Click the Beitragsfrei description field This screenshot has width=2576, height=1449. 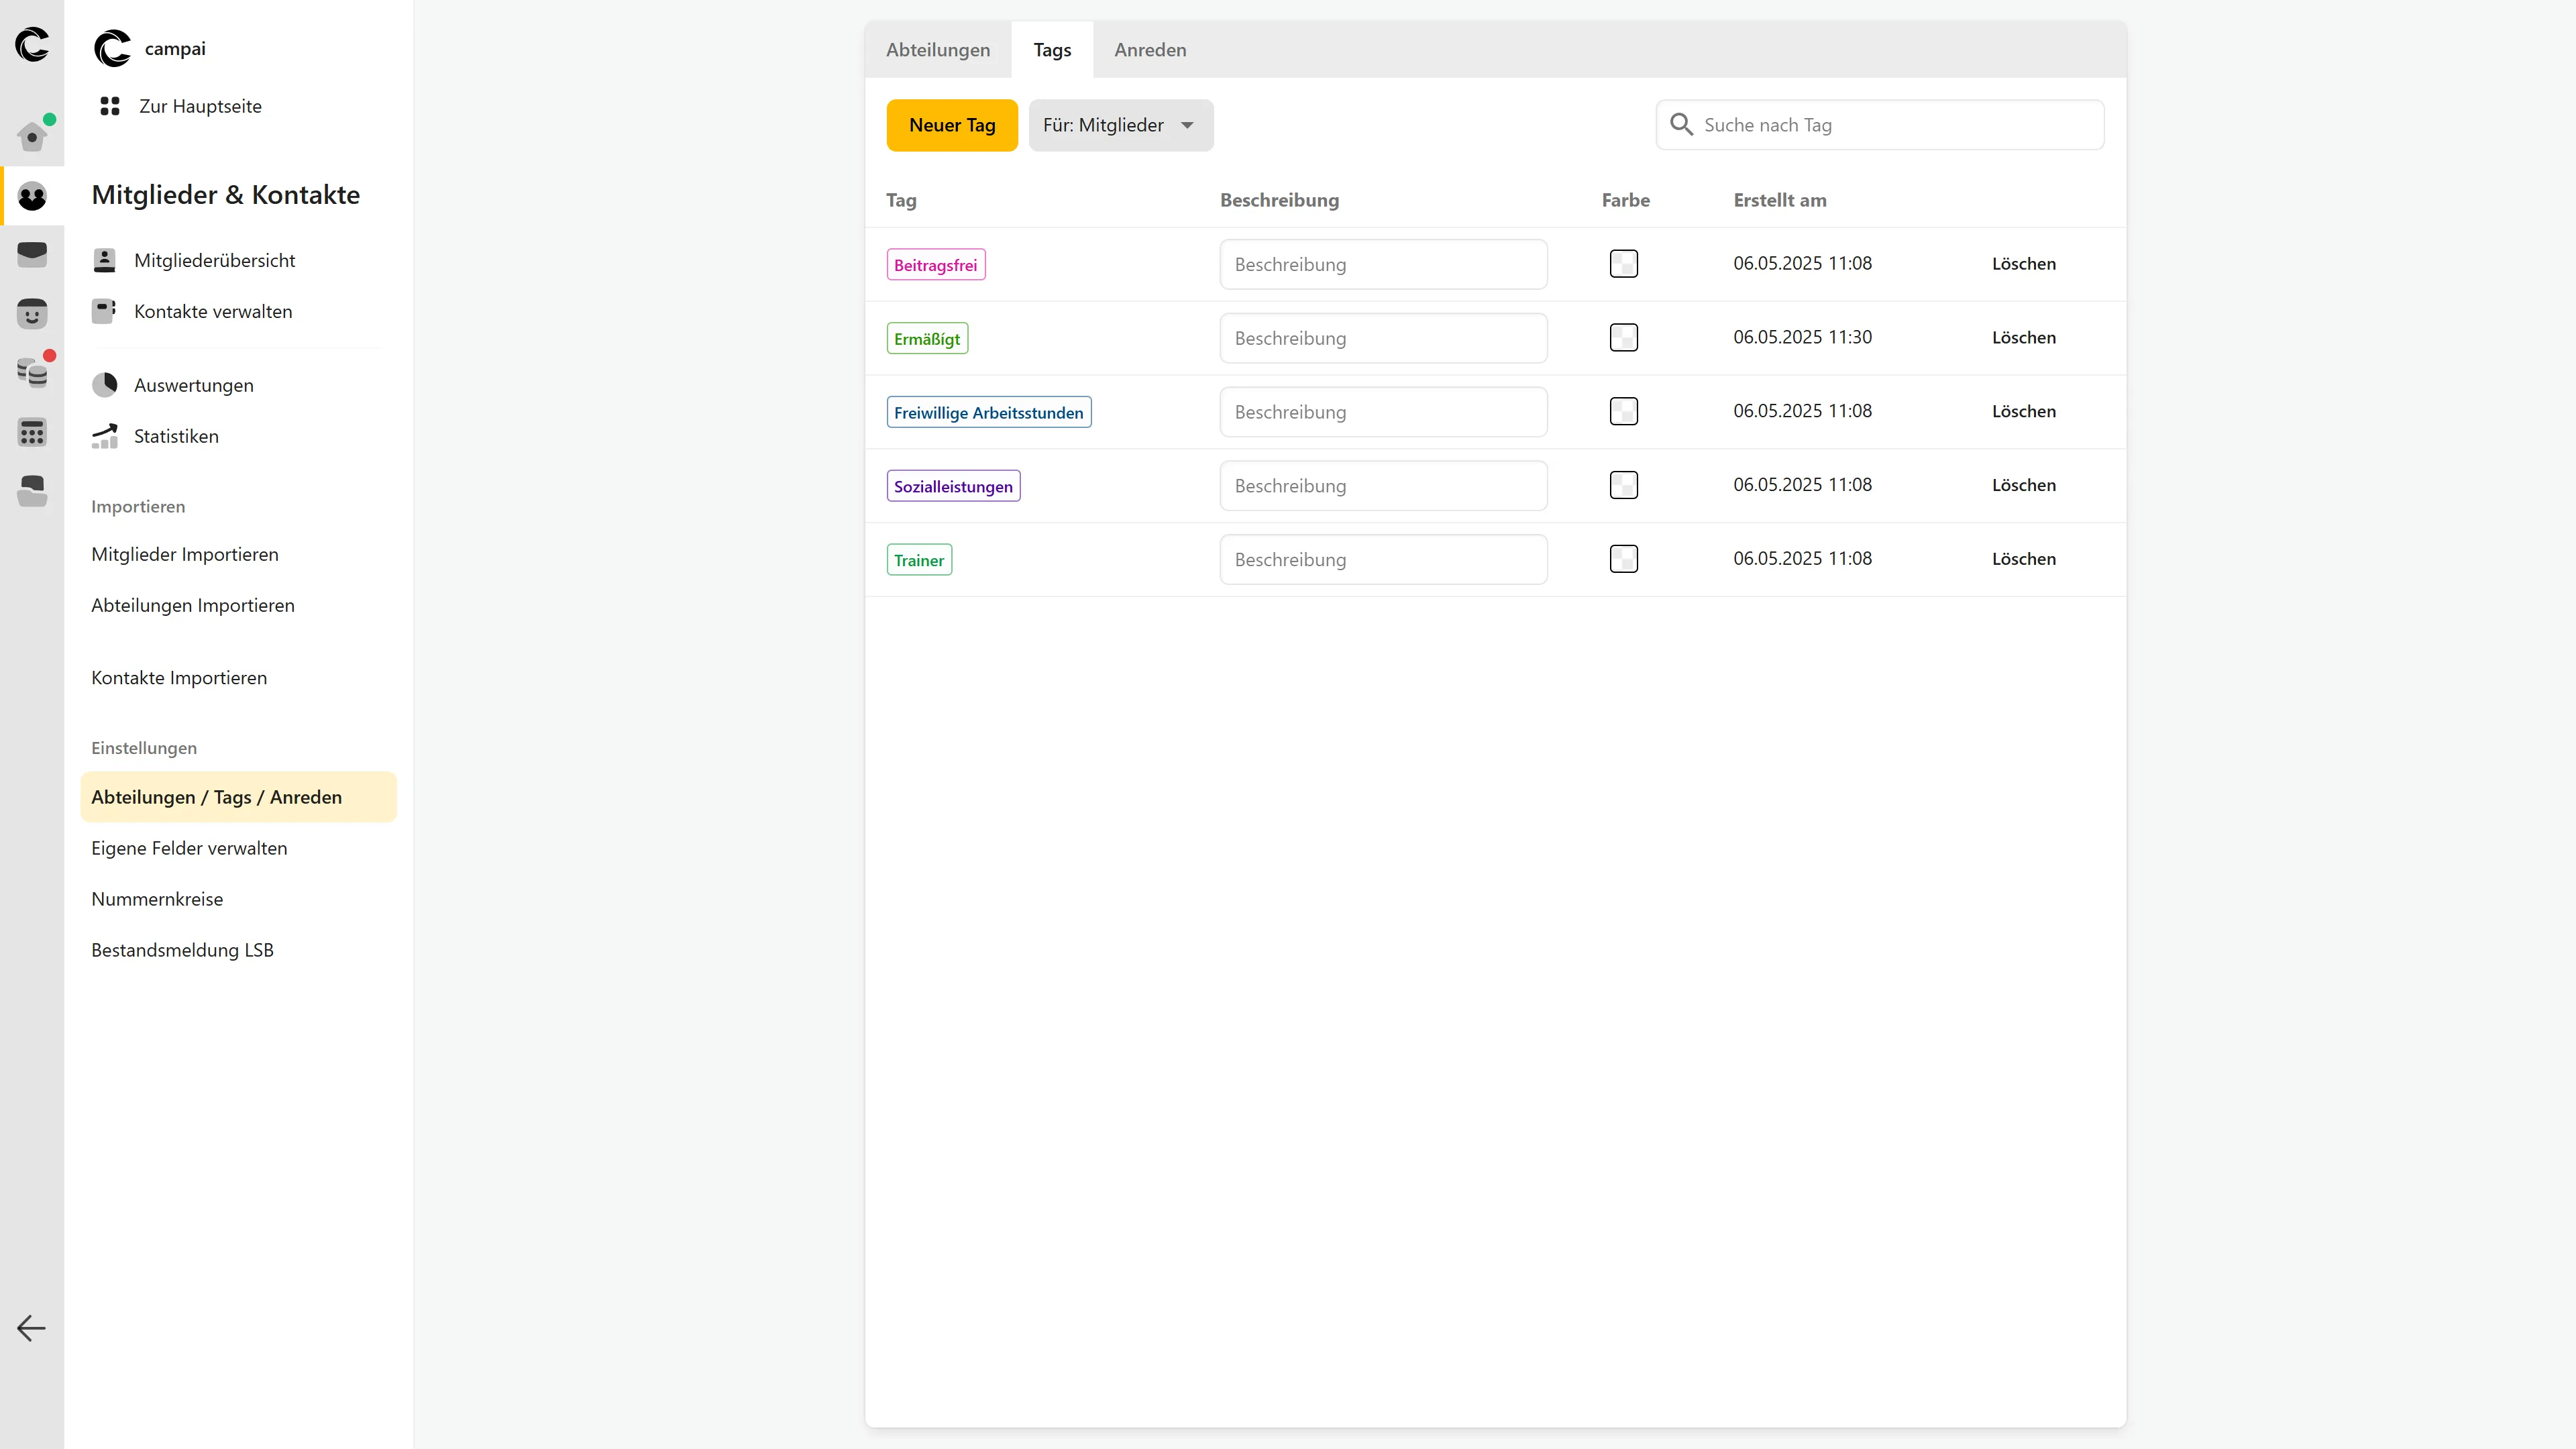pyautogui.click(x=1384, y=264)
